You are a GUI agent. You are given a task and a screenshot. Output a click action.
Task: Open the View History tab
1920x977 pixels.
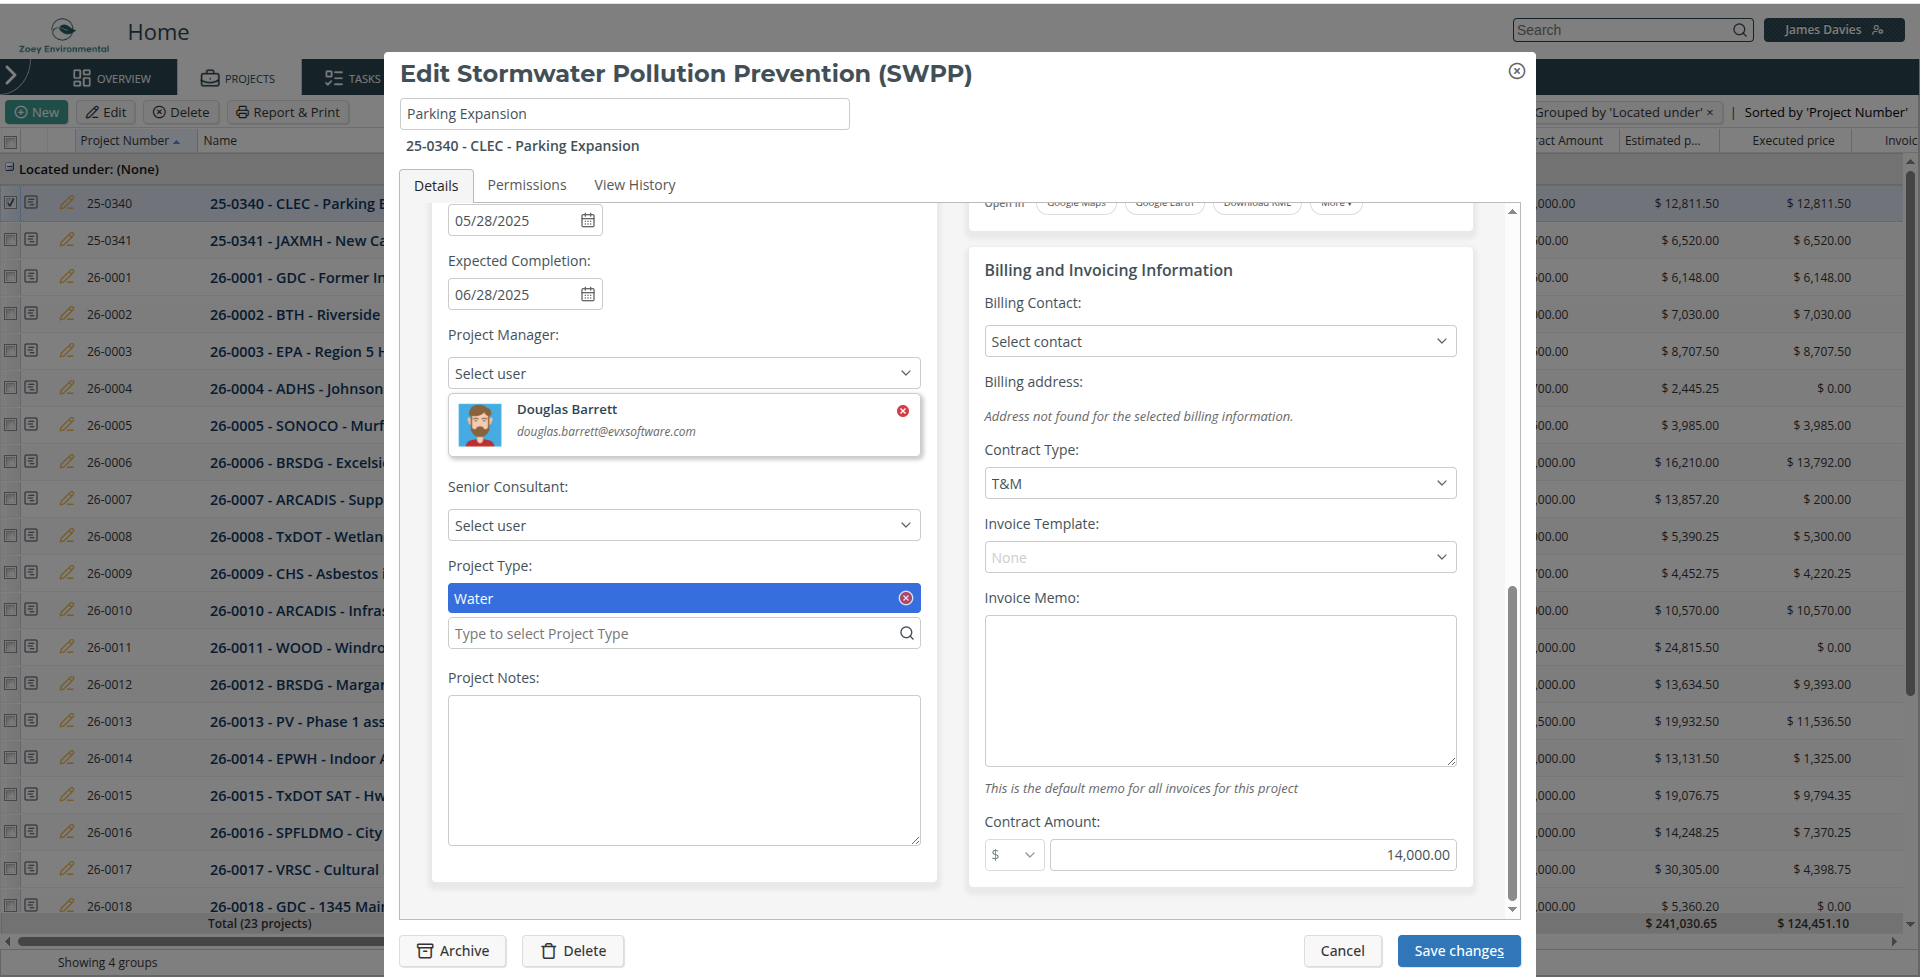635,185
